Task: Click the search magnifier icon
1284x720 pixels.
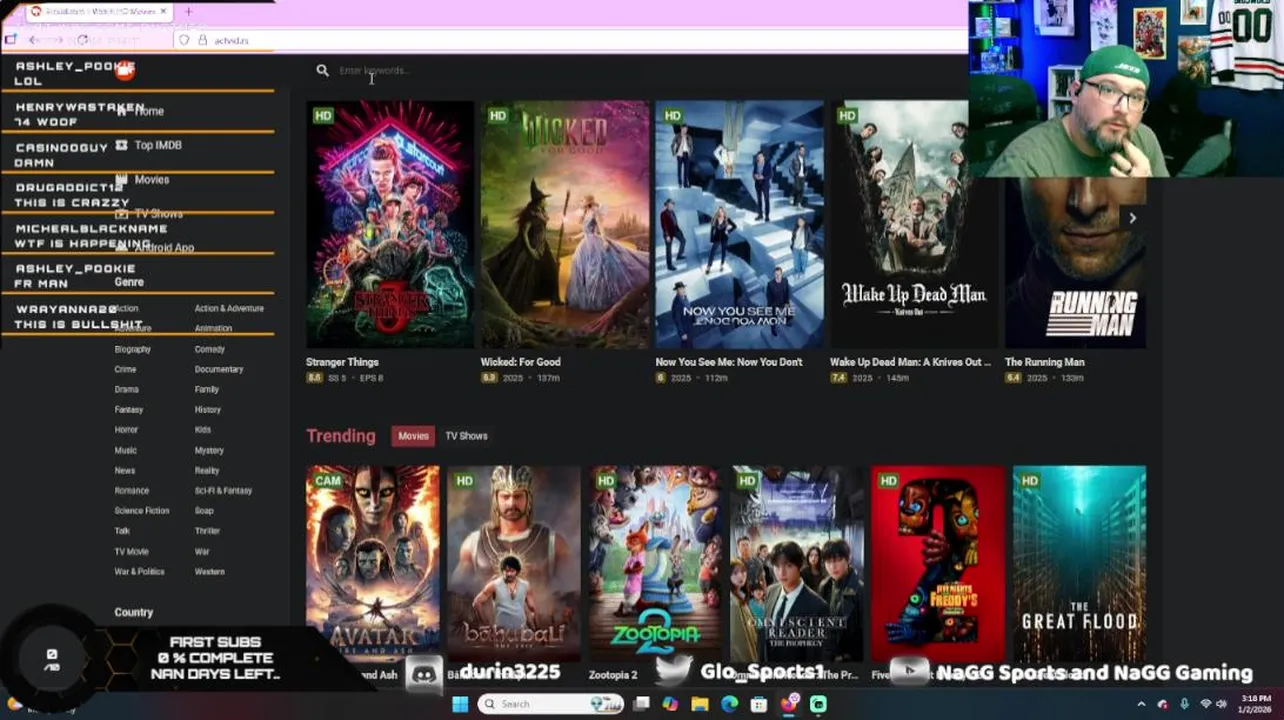Action: (322, 70)
